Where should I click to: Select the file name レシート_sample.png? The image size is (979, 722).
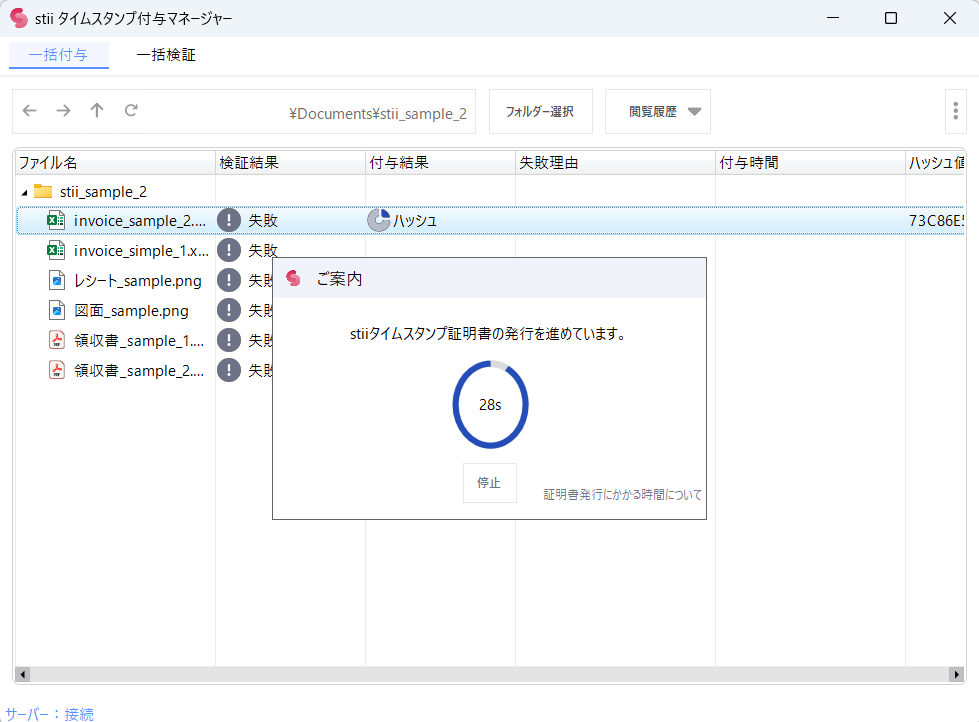click(138, 280)
